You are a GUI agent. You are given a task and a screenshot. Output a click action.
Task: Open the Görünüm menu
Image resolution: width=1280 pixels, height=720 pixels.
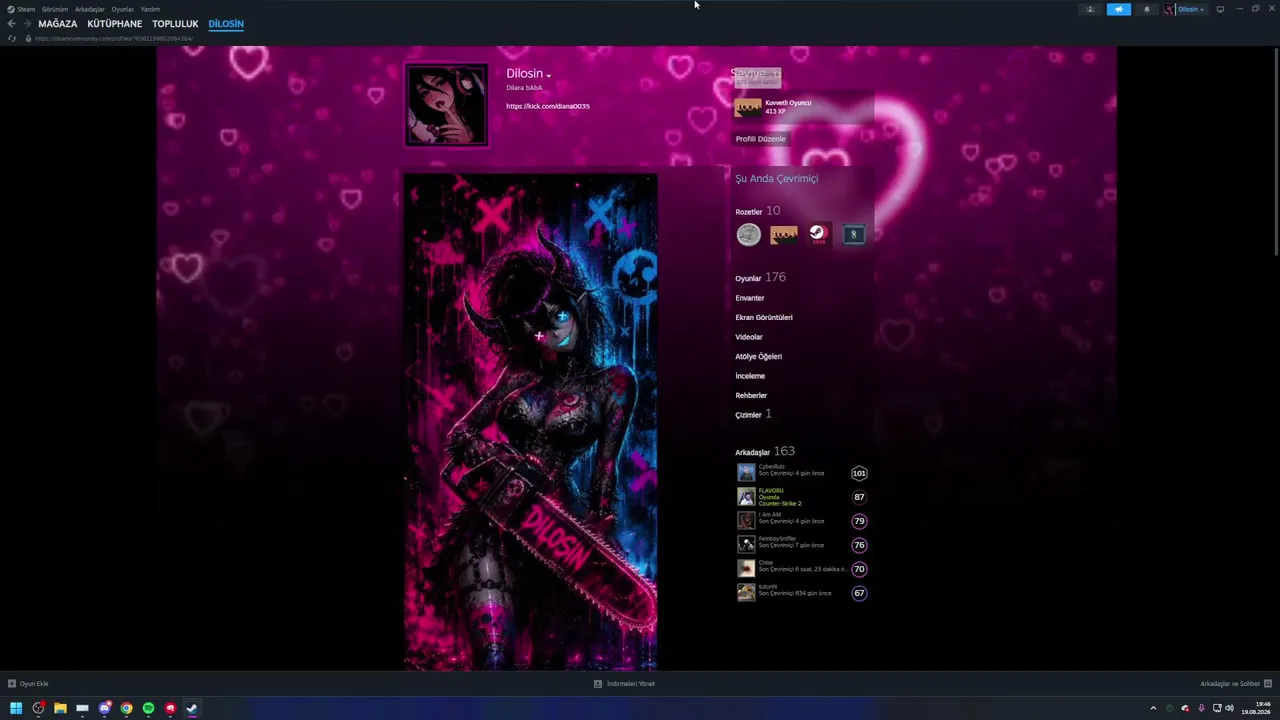[x=55, y=9]
